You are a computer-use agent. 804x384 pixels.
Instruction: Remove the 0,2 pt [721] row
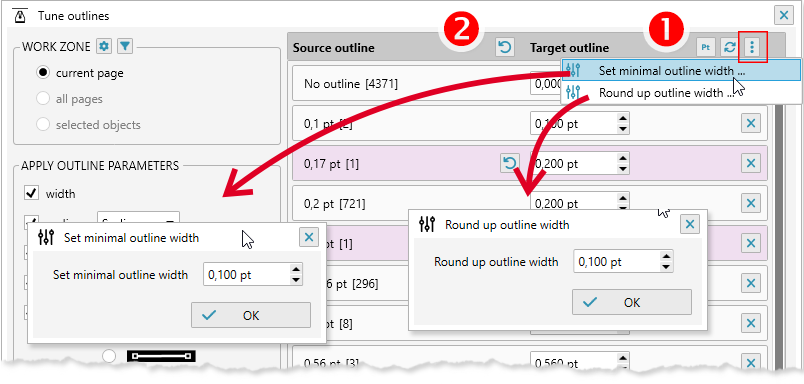tap(751, 204)
